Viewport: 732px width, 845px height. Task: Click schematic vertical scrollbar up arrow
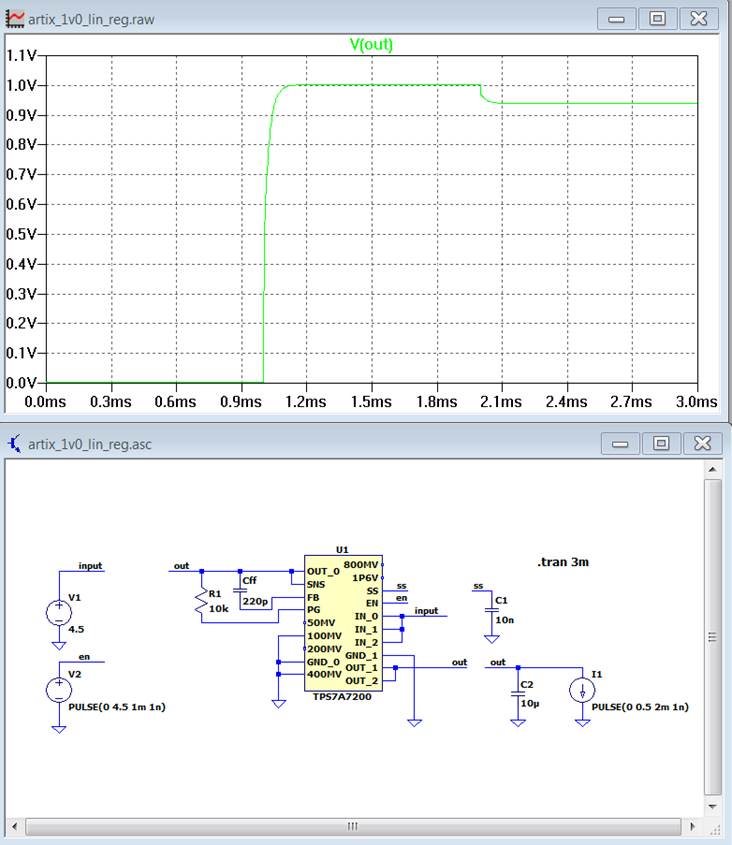point(712,469)
